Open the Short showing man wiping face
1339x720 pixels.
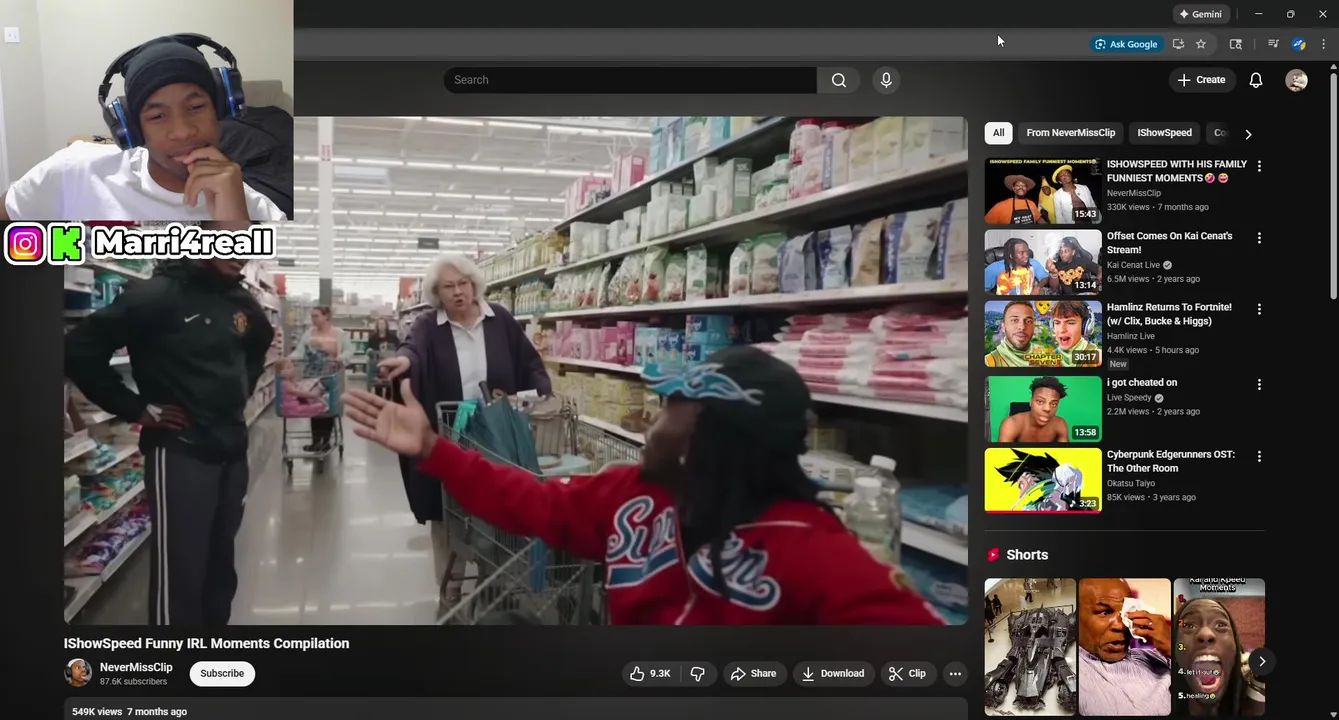[1124, 647]
